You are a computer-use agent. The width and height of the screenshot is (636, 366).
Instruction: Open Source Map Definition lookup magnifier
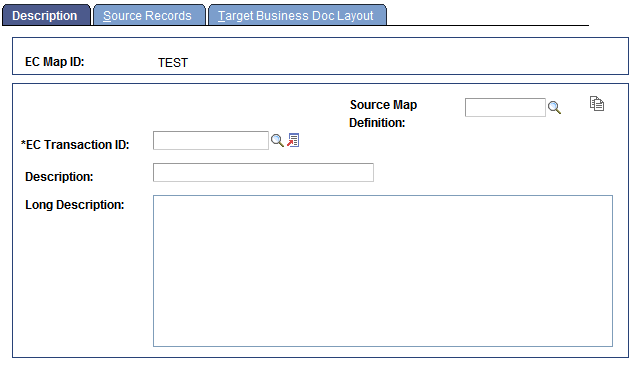pyautogui.click(x=554, y=108)
